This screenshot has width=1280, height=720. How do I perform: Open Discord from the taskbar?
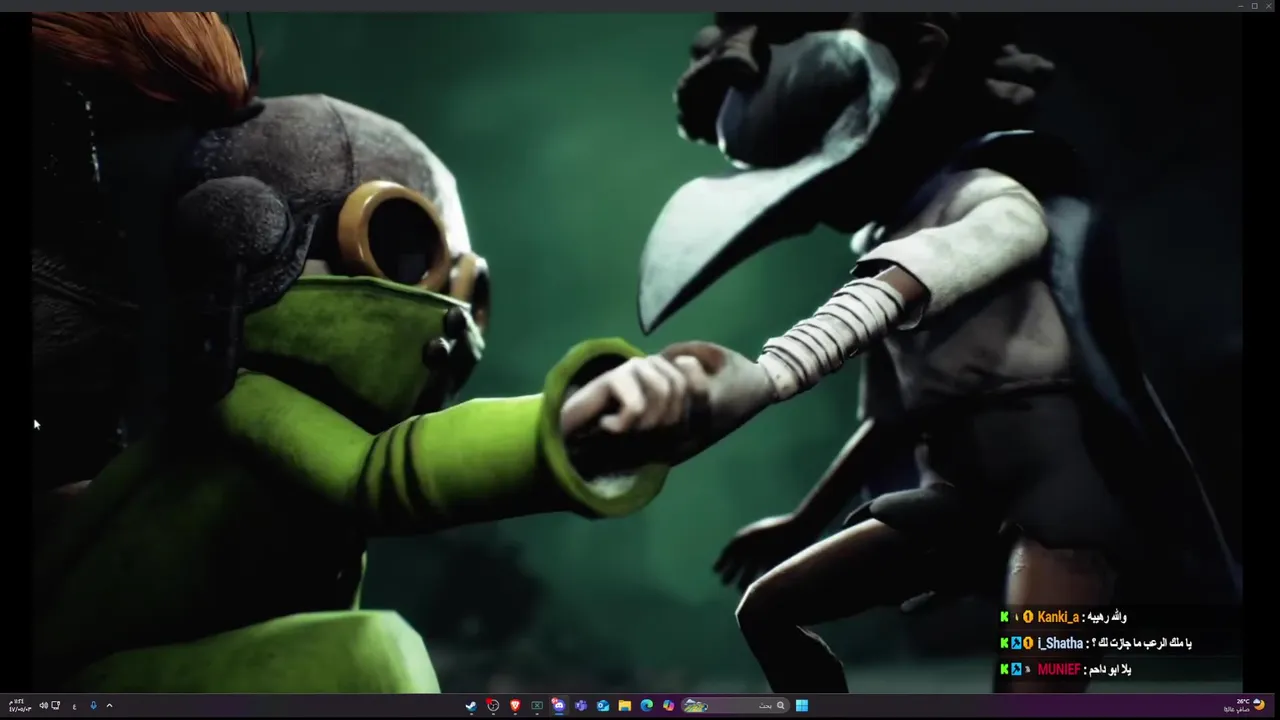click(559, 706)
